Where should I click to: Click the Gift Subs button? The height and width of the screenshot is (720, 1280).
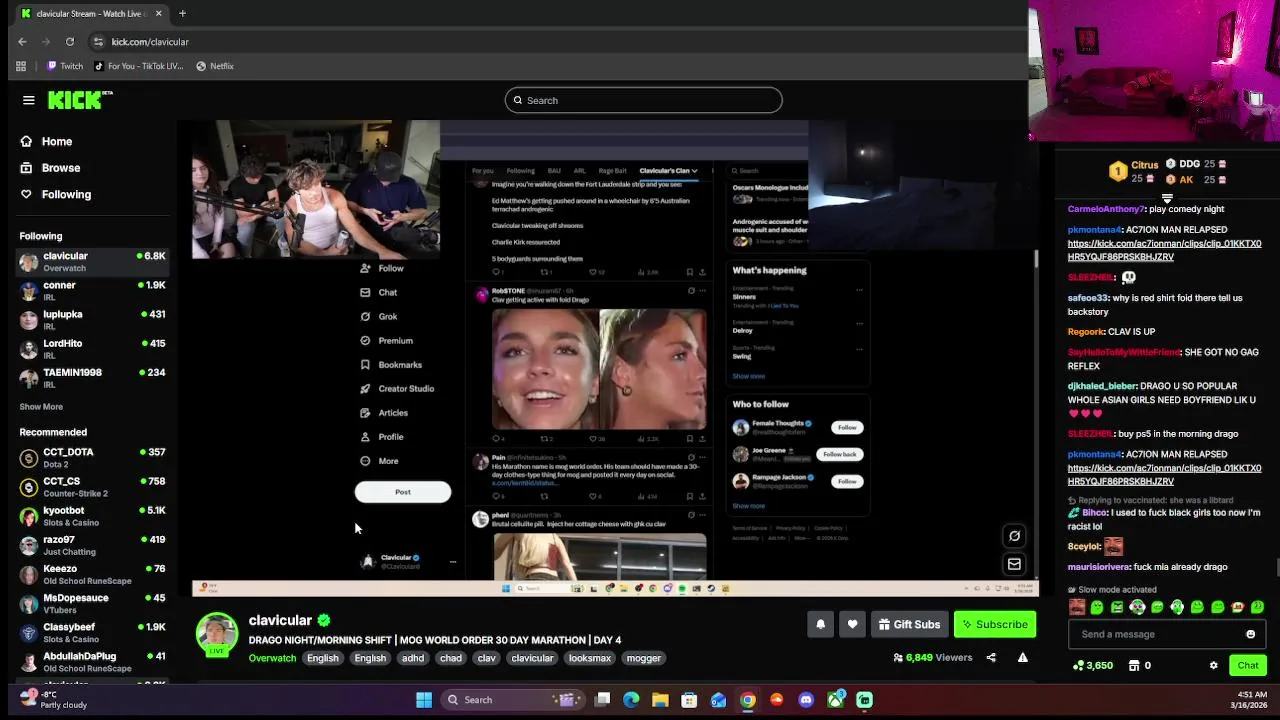coord(909,624)
